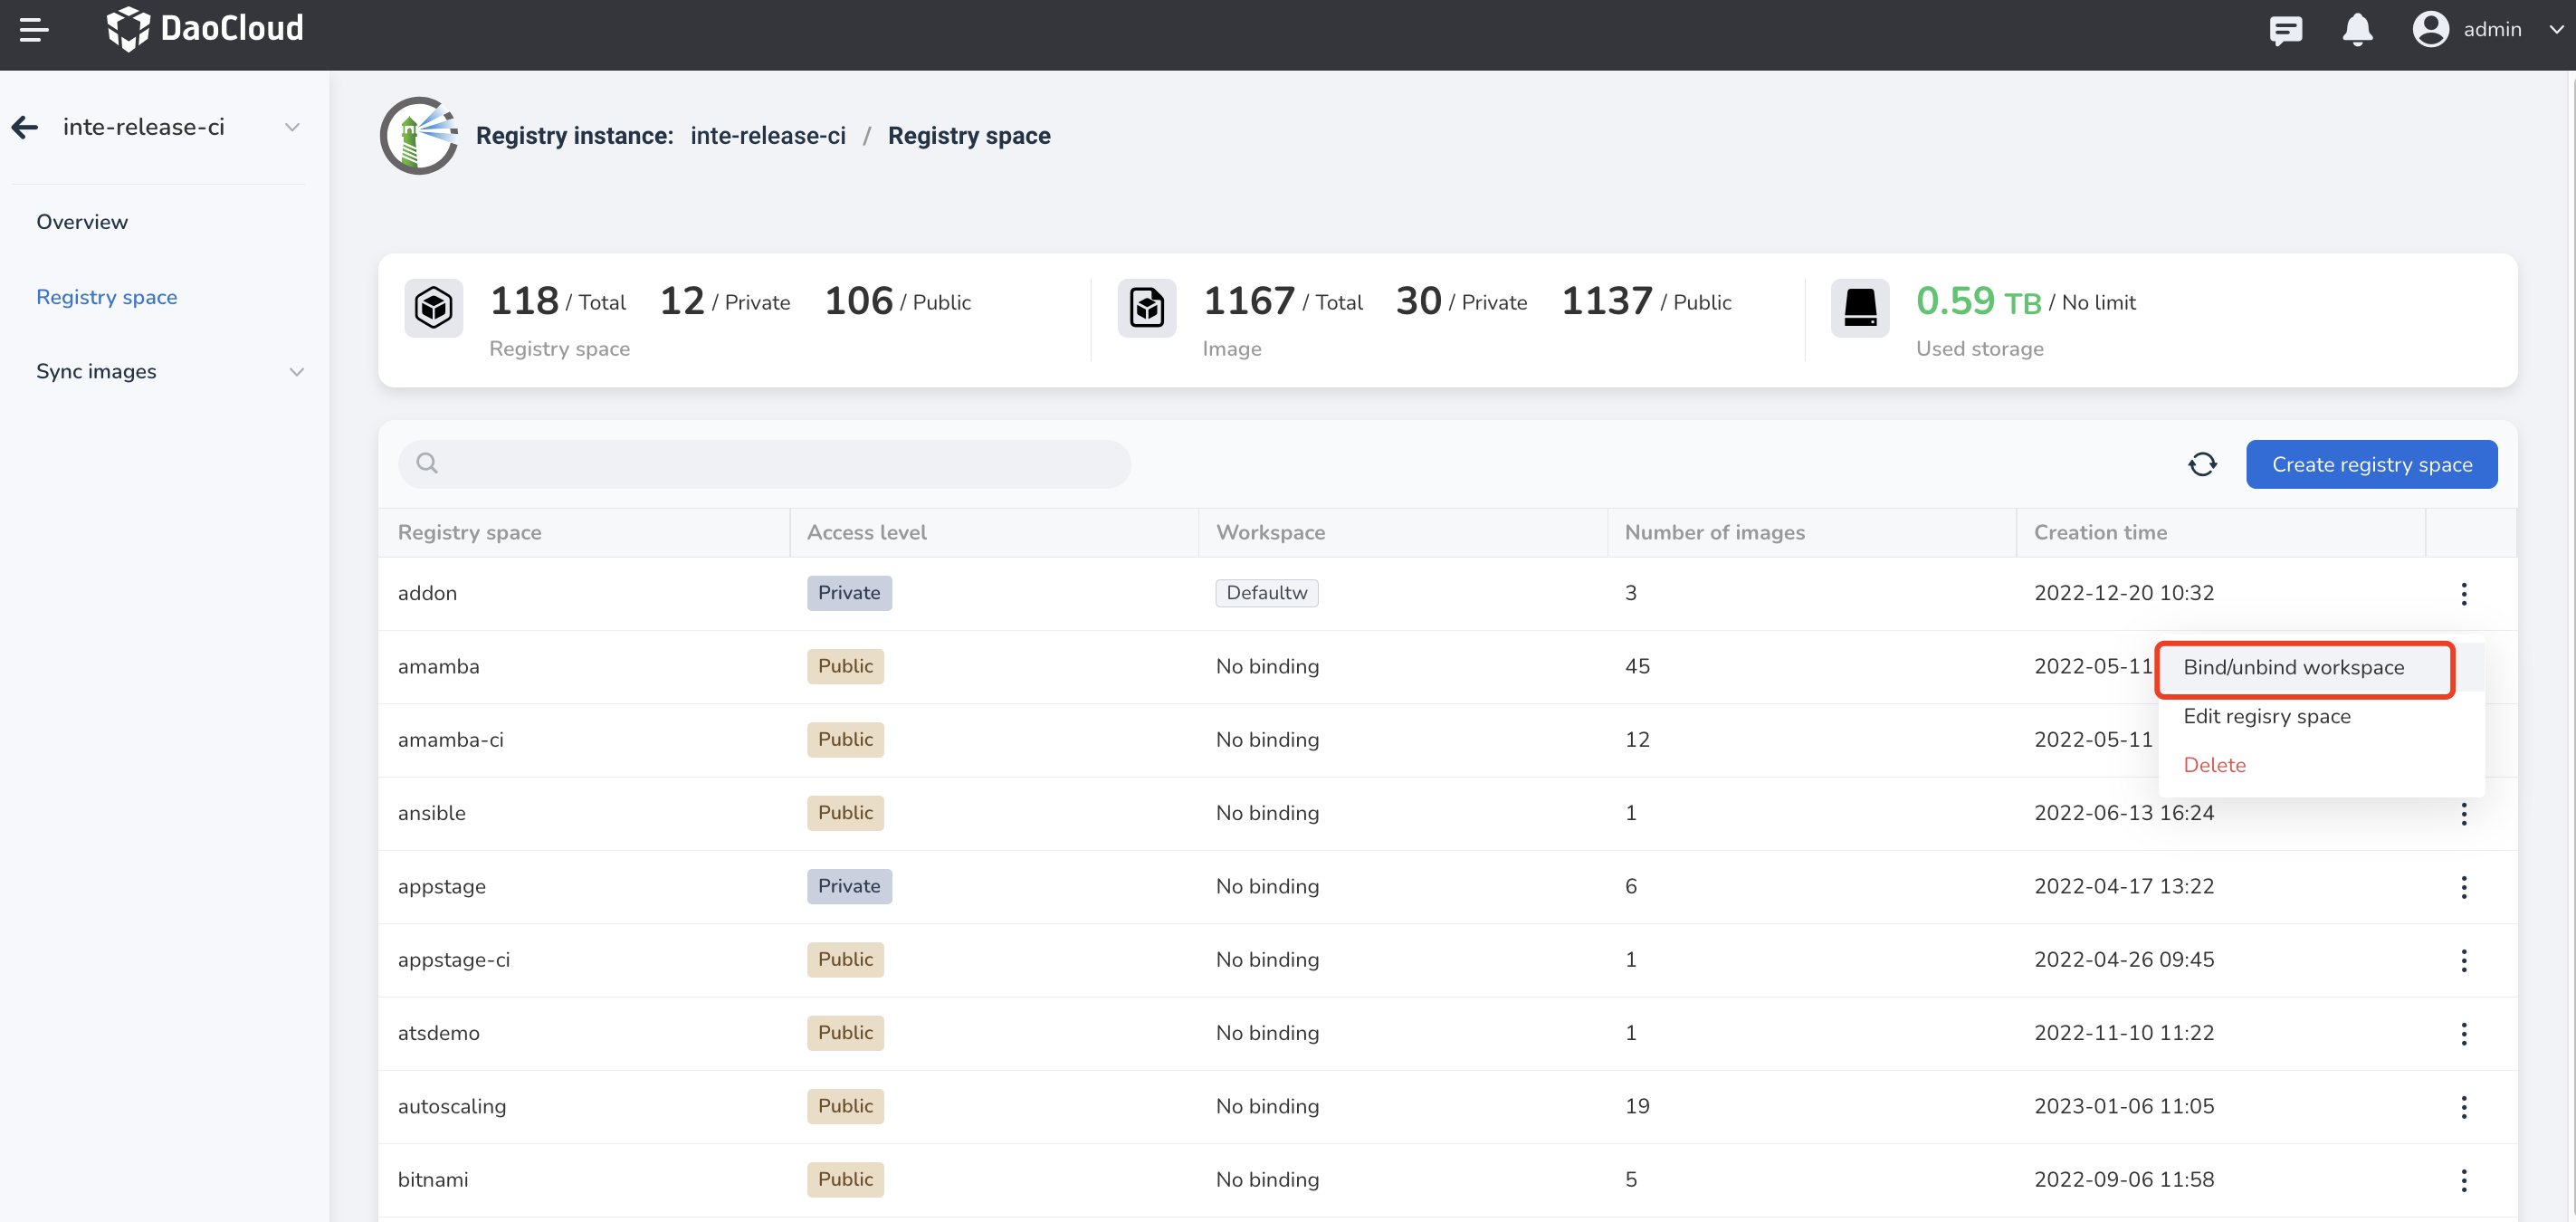Click image count 45 for amamba

(x=1637, y=667)
